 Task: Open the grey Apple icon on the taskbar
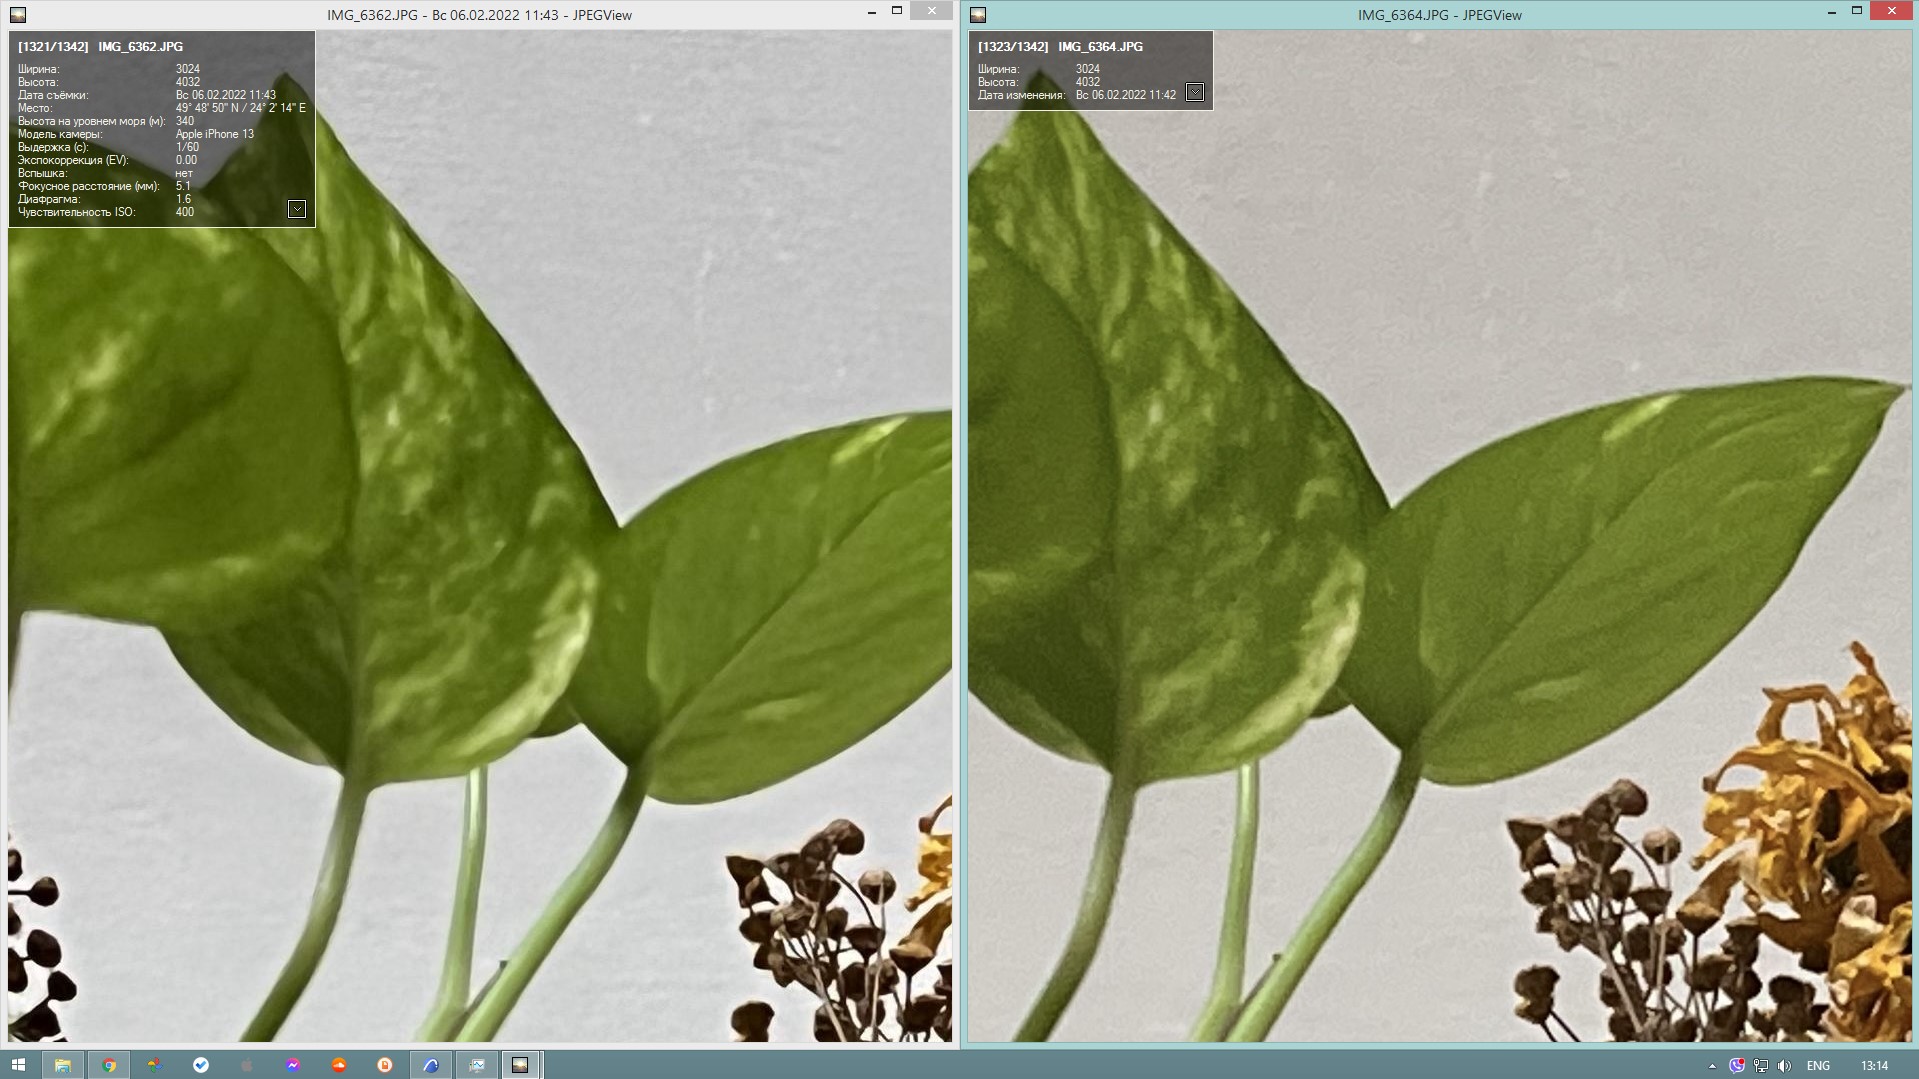[246, 1065]
